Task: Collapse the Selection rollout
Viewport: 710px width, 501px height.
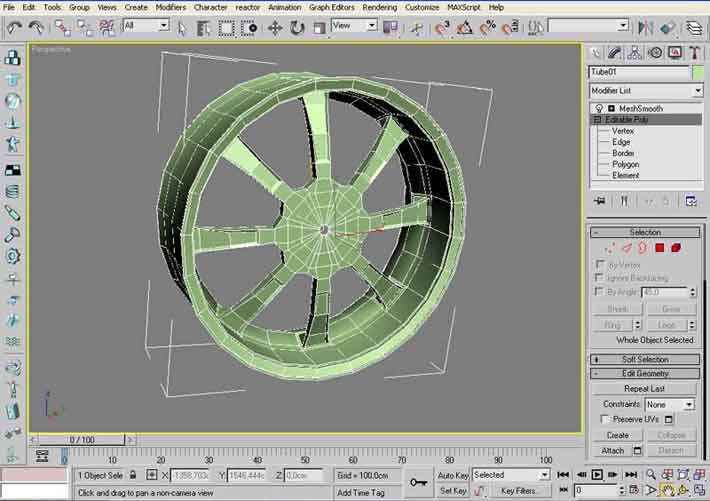Action: click(x=645, y=232)
